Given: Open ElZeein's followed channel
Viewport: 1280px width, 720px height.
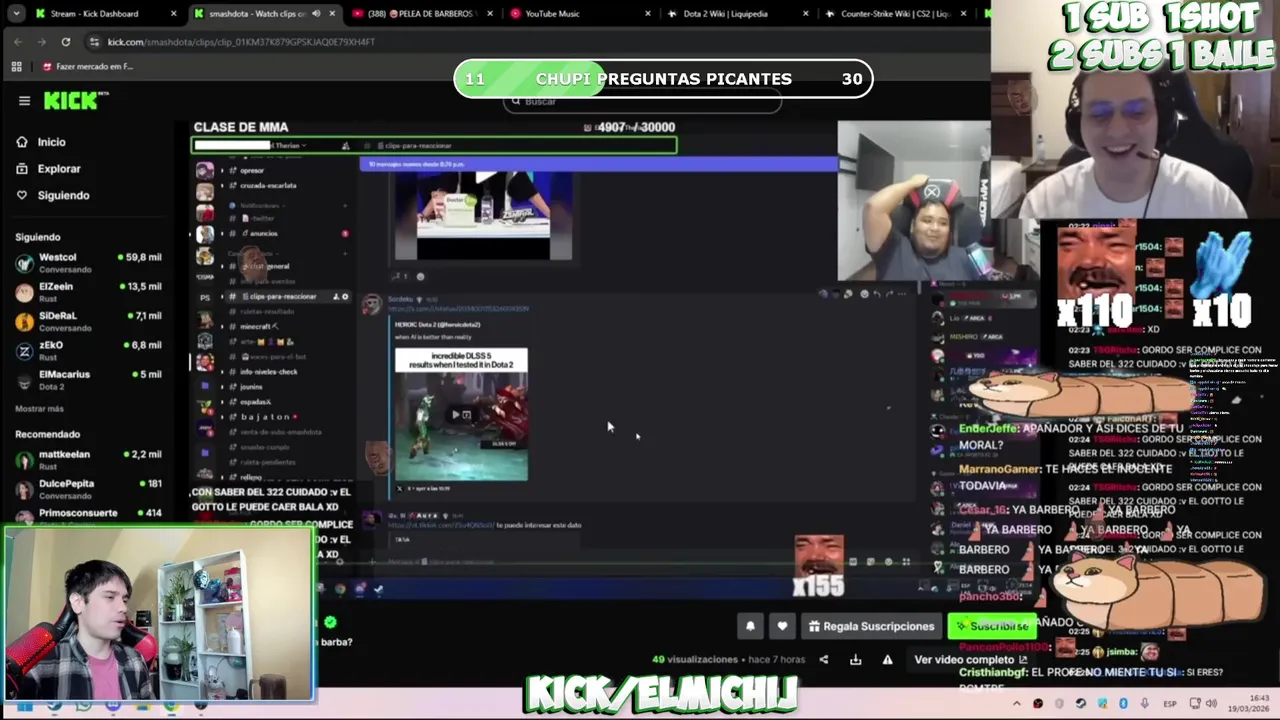Looking at the screenshot, I should click(x=88, y=292).
